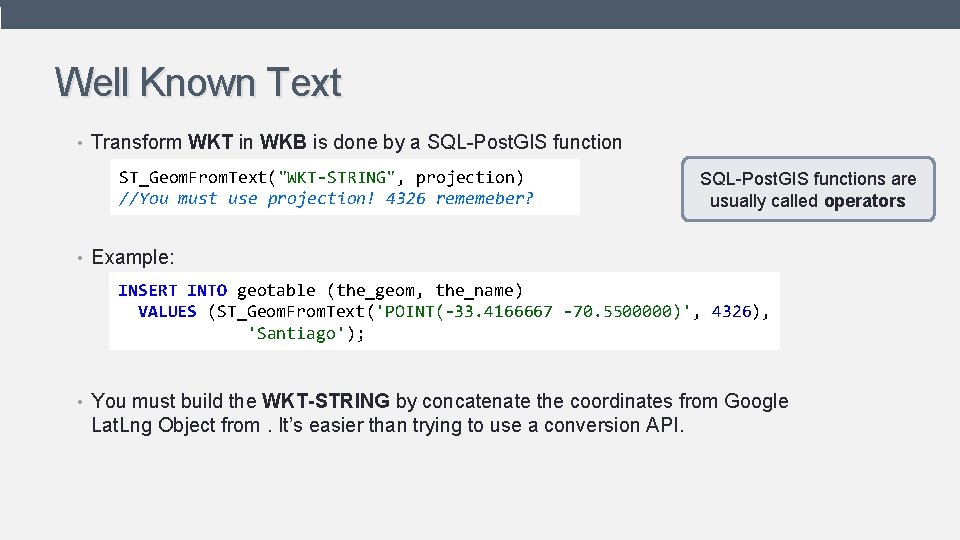Click the "Google" word in last bullet
This screenshot has width=960, height=540.
pyautogui.click(x=756, y=401)
